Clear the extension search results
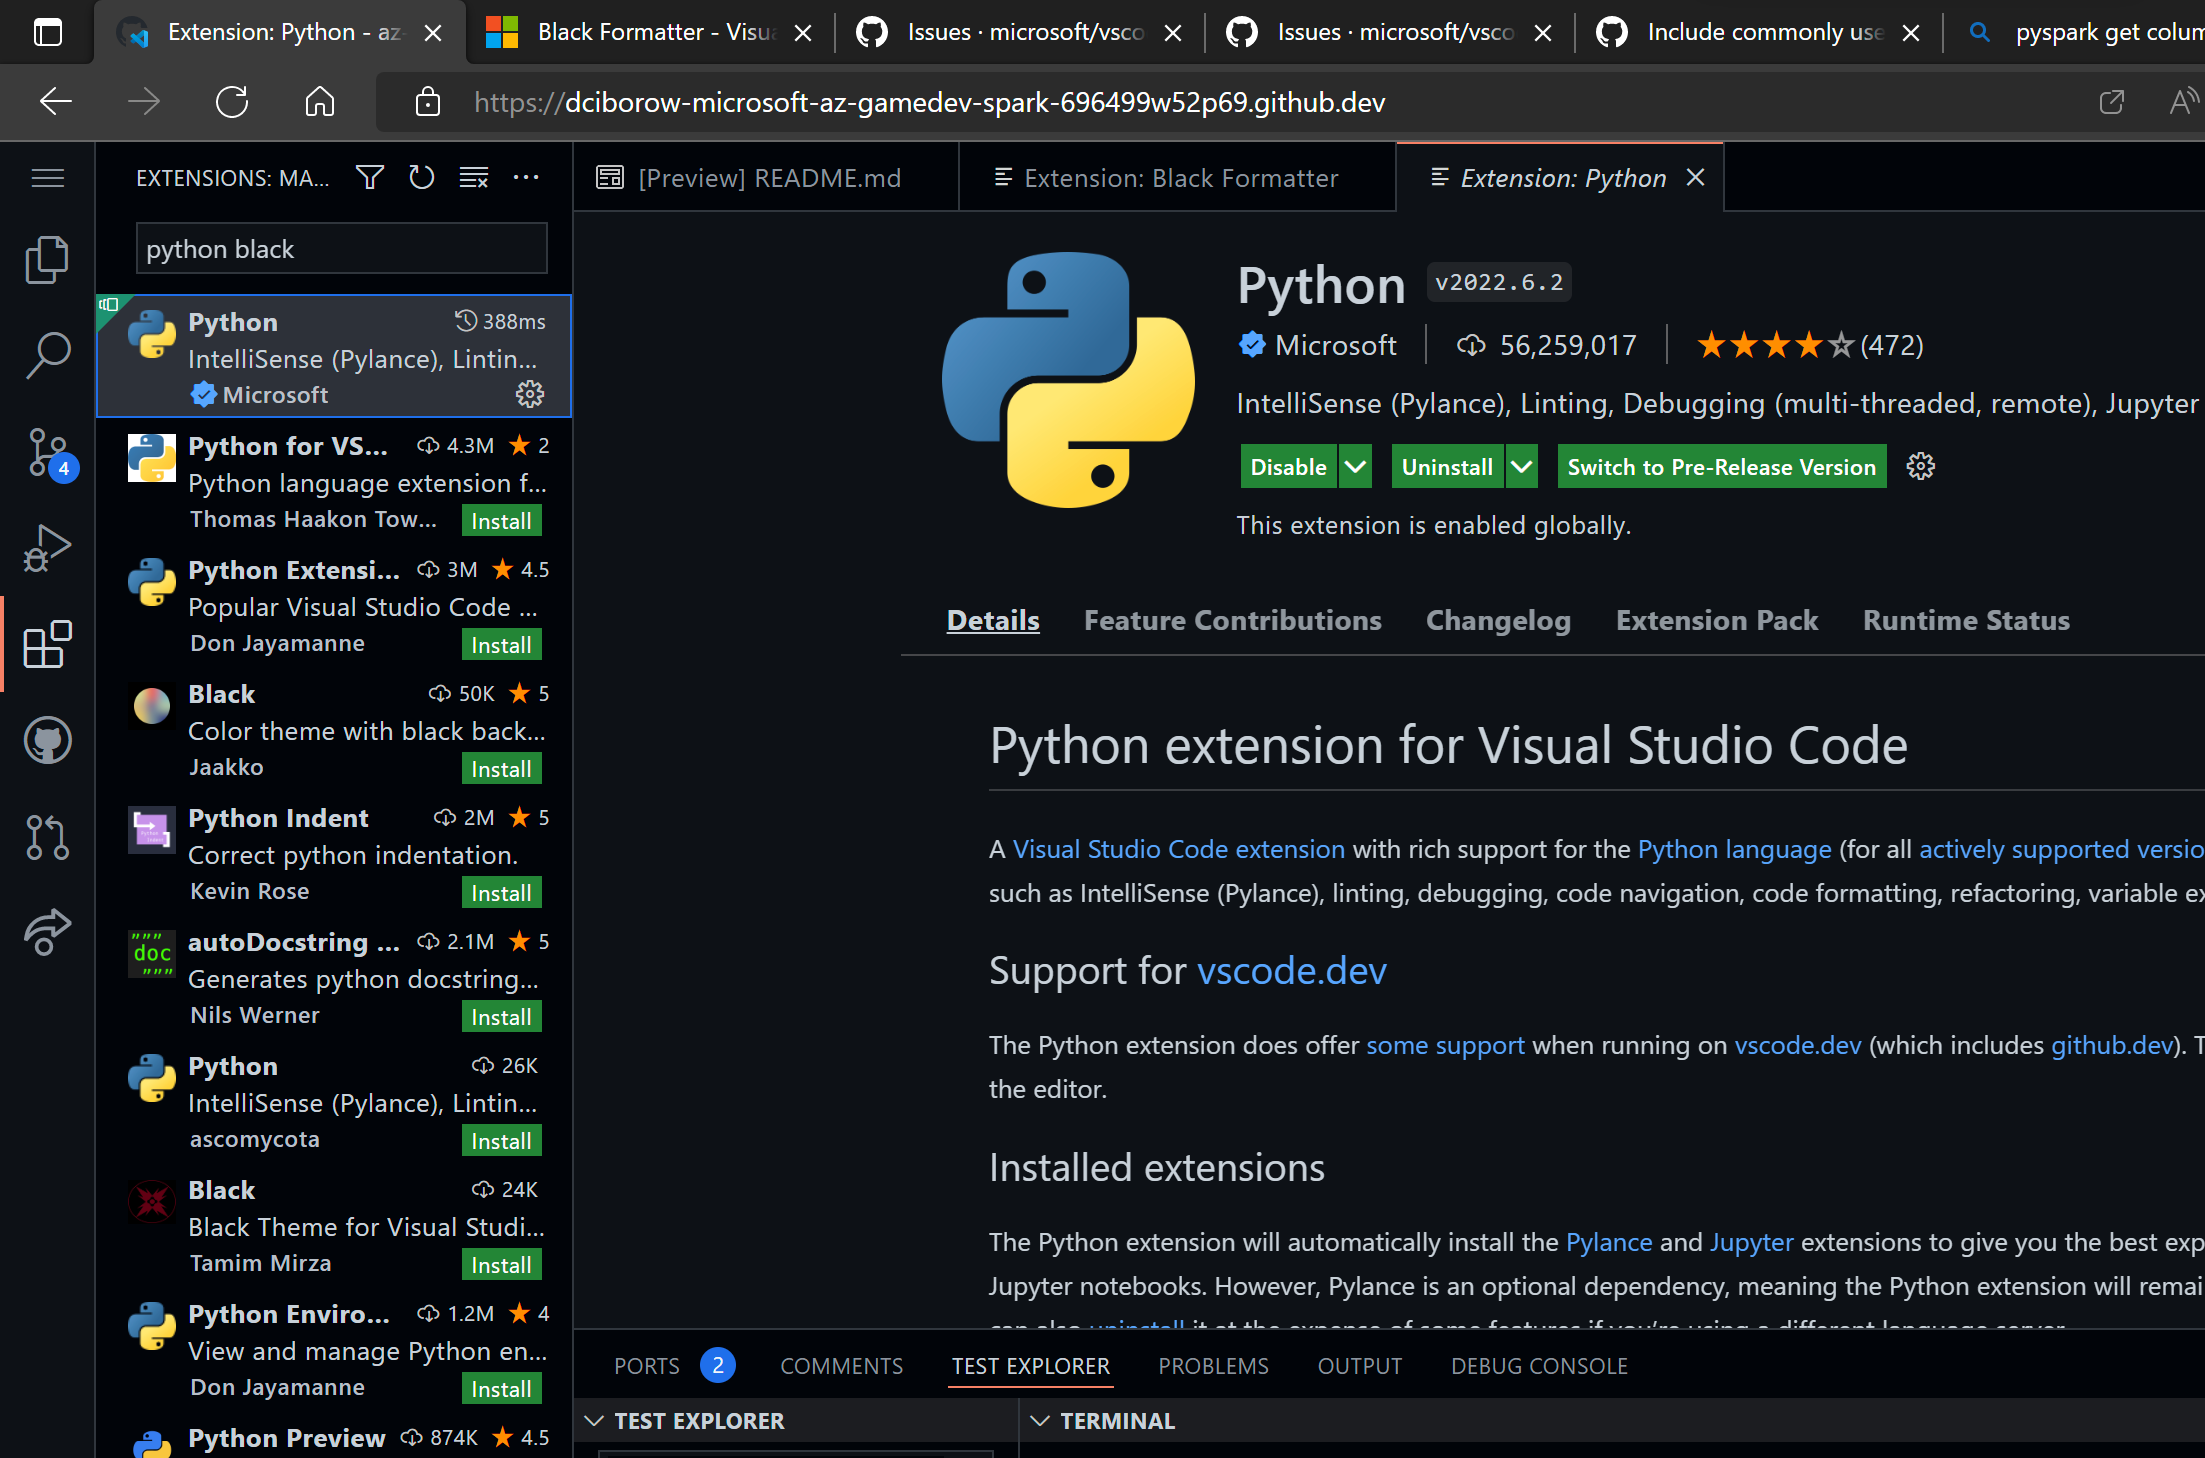Image resolution: width=2205 pixels, height=1458 pixels. pyautogui.click(x=473, y=177)
